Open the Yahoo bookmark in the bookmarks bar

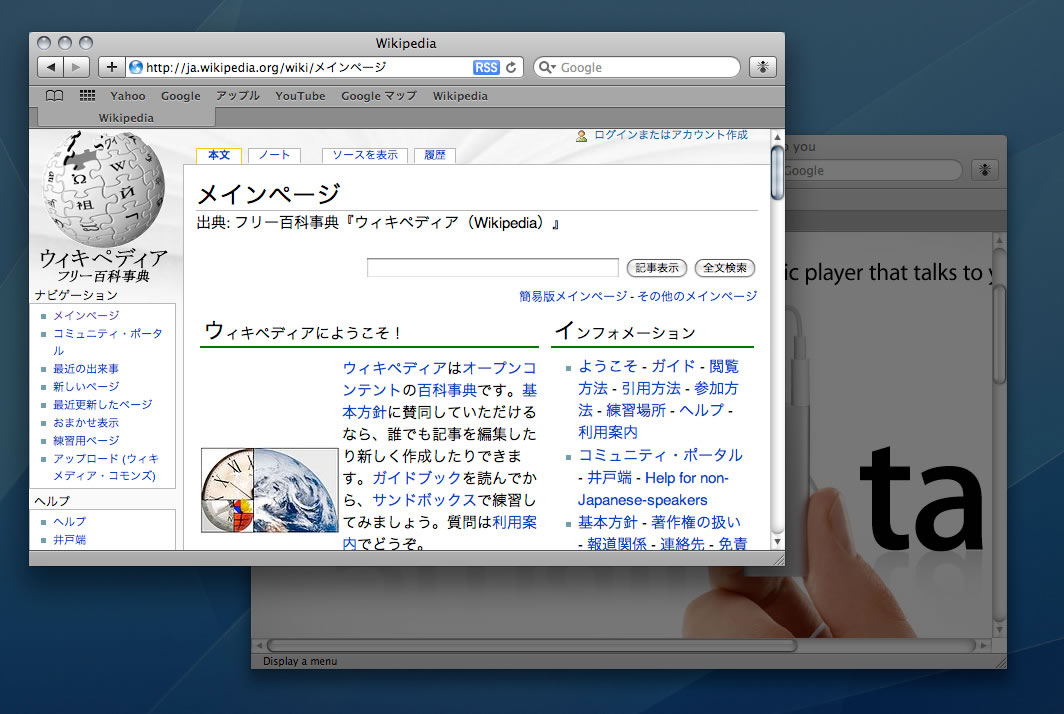(128, 96)
